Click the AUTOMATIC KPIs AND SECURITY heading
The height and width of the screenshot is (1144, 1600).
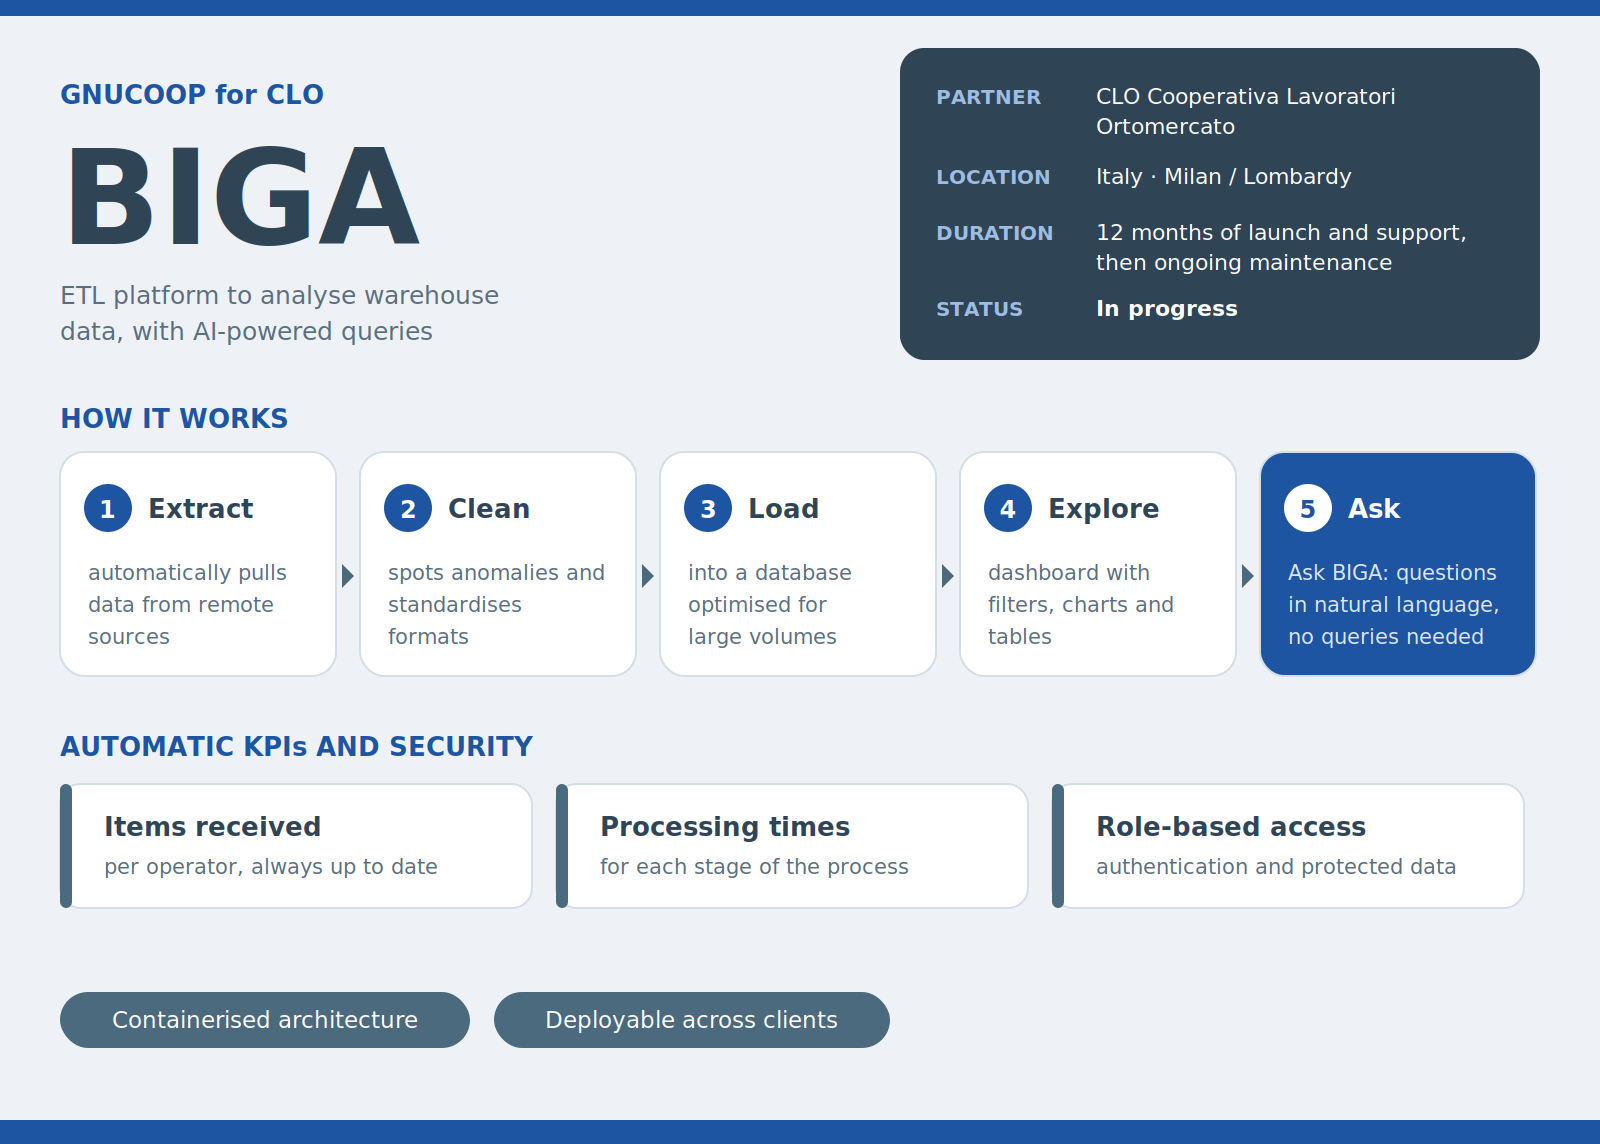pos(297,747)
